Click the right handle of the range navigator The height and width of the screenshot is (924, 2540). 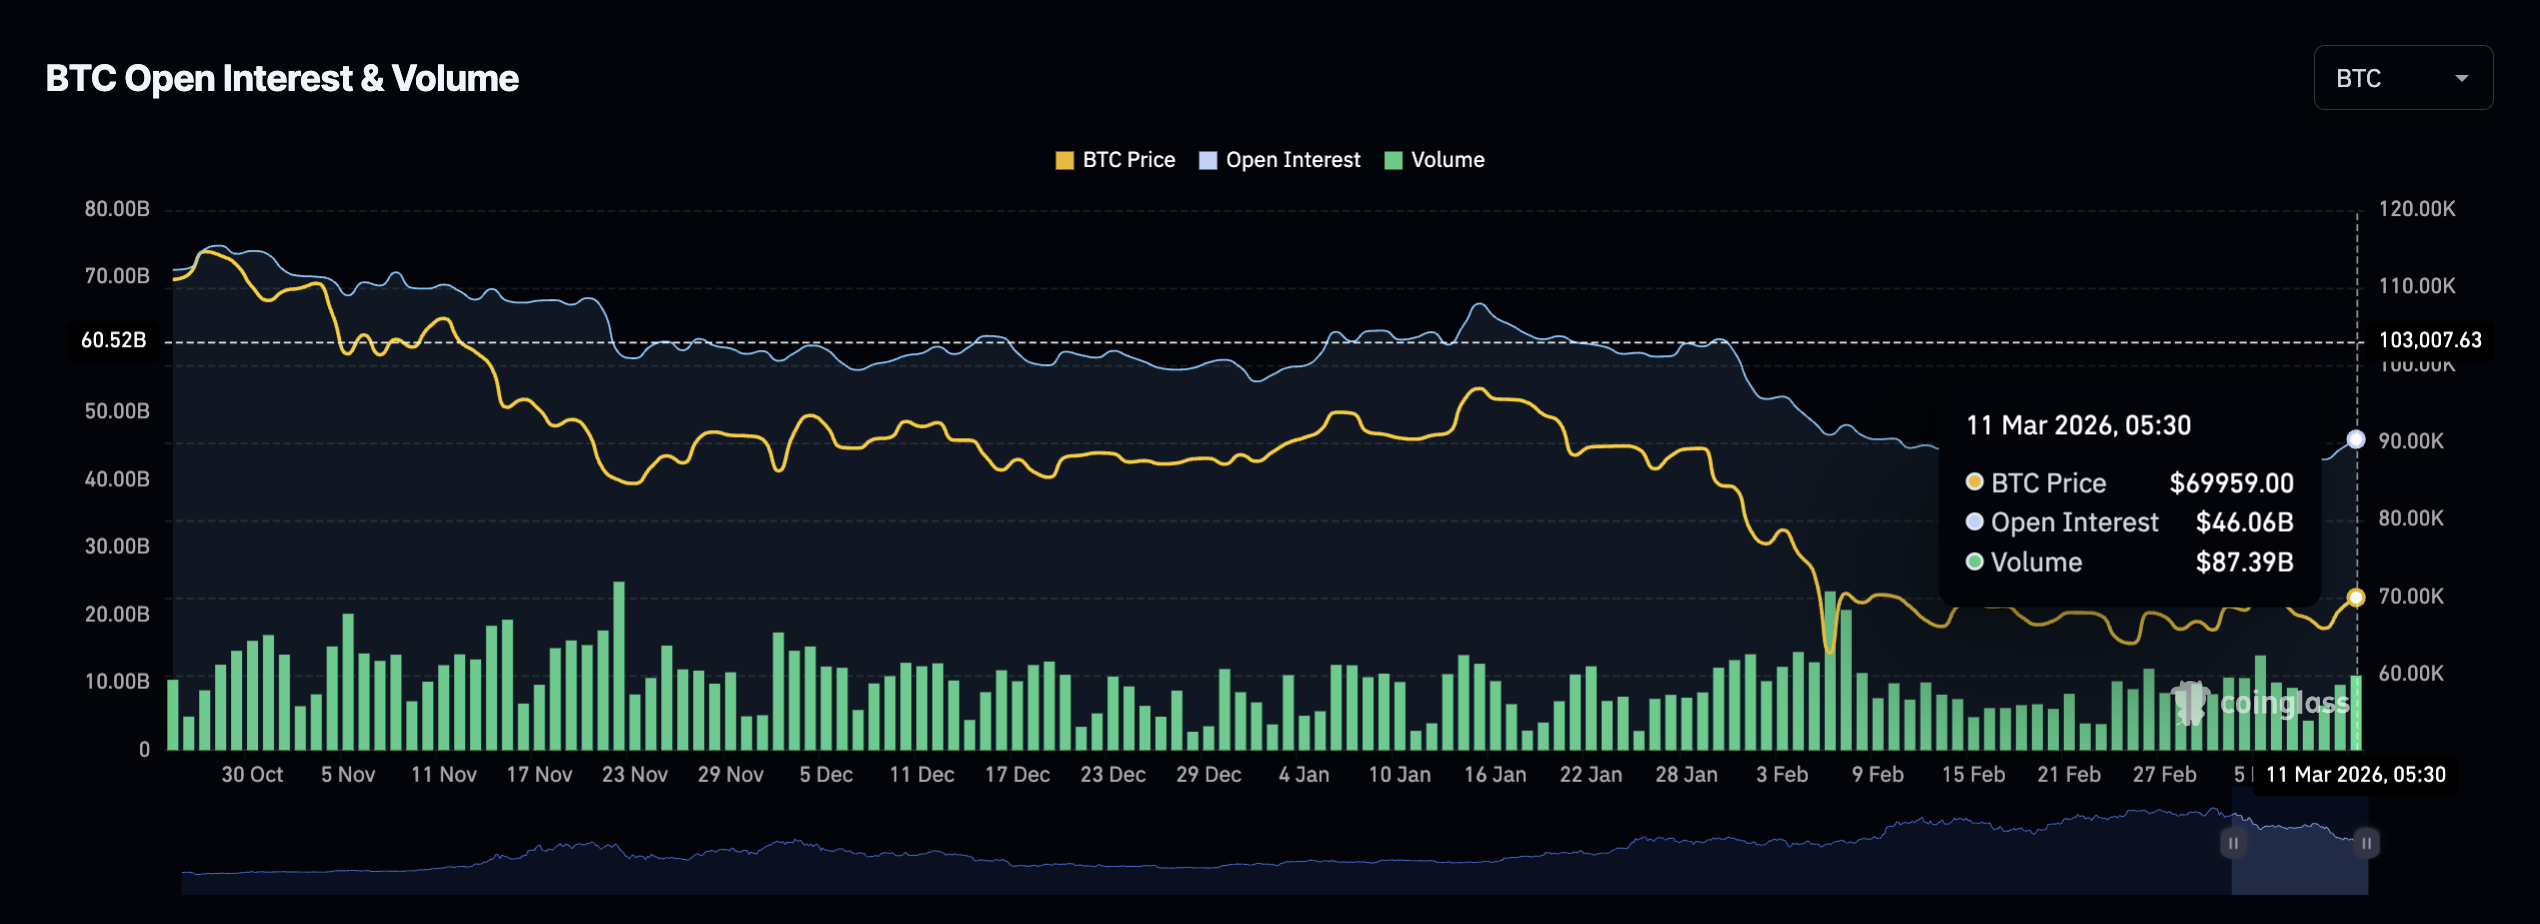tap(2366, 843)
